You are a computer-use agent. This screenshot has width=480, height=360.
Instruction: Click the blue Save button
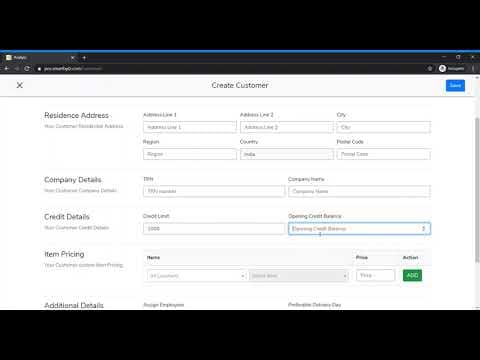455,85
